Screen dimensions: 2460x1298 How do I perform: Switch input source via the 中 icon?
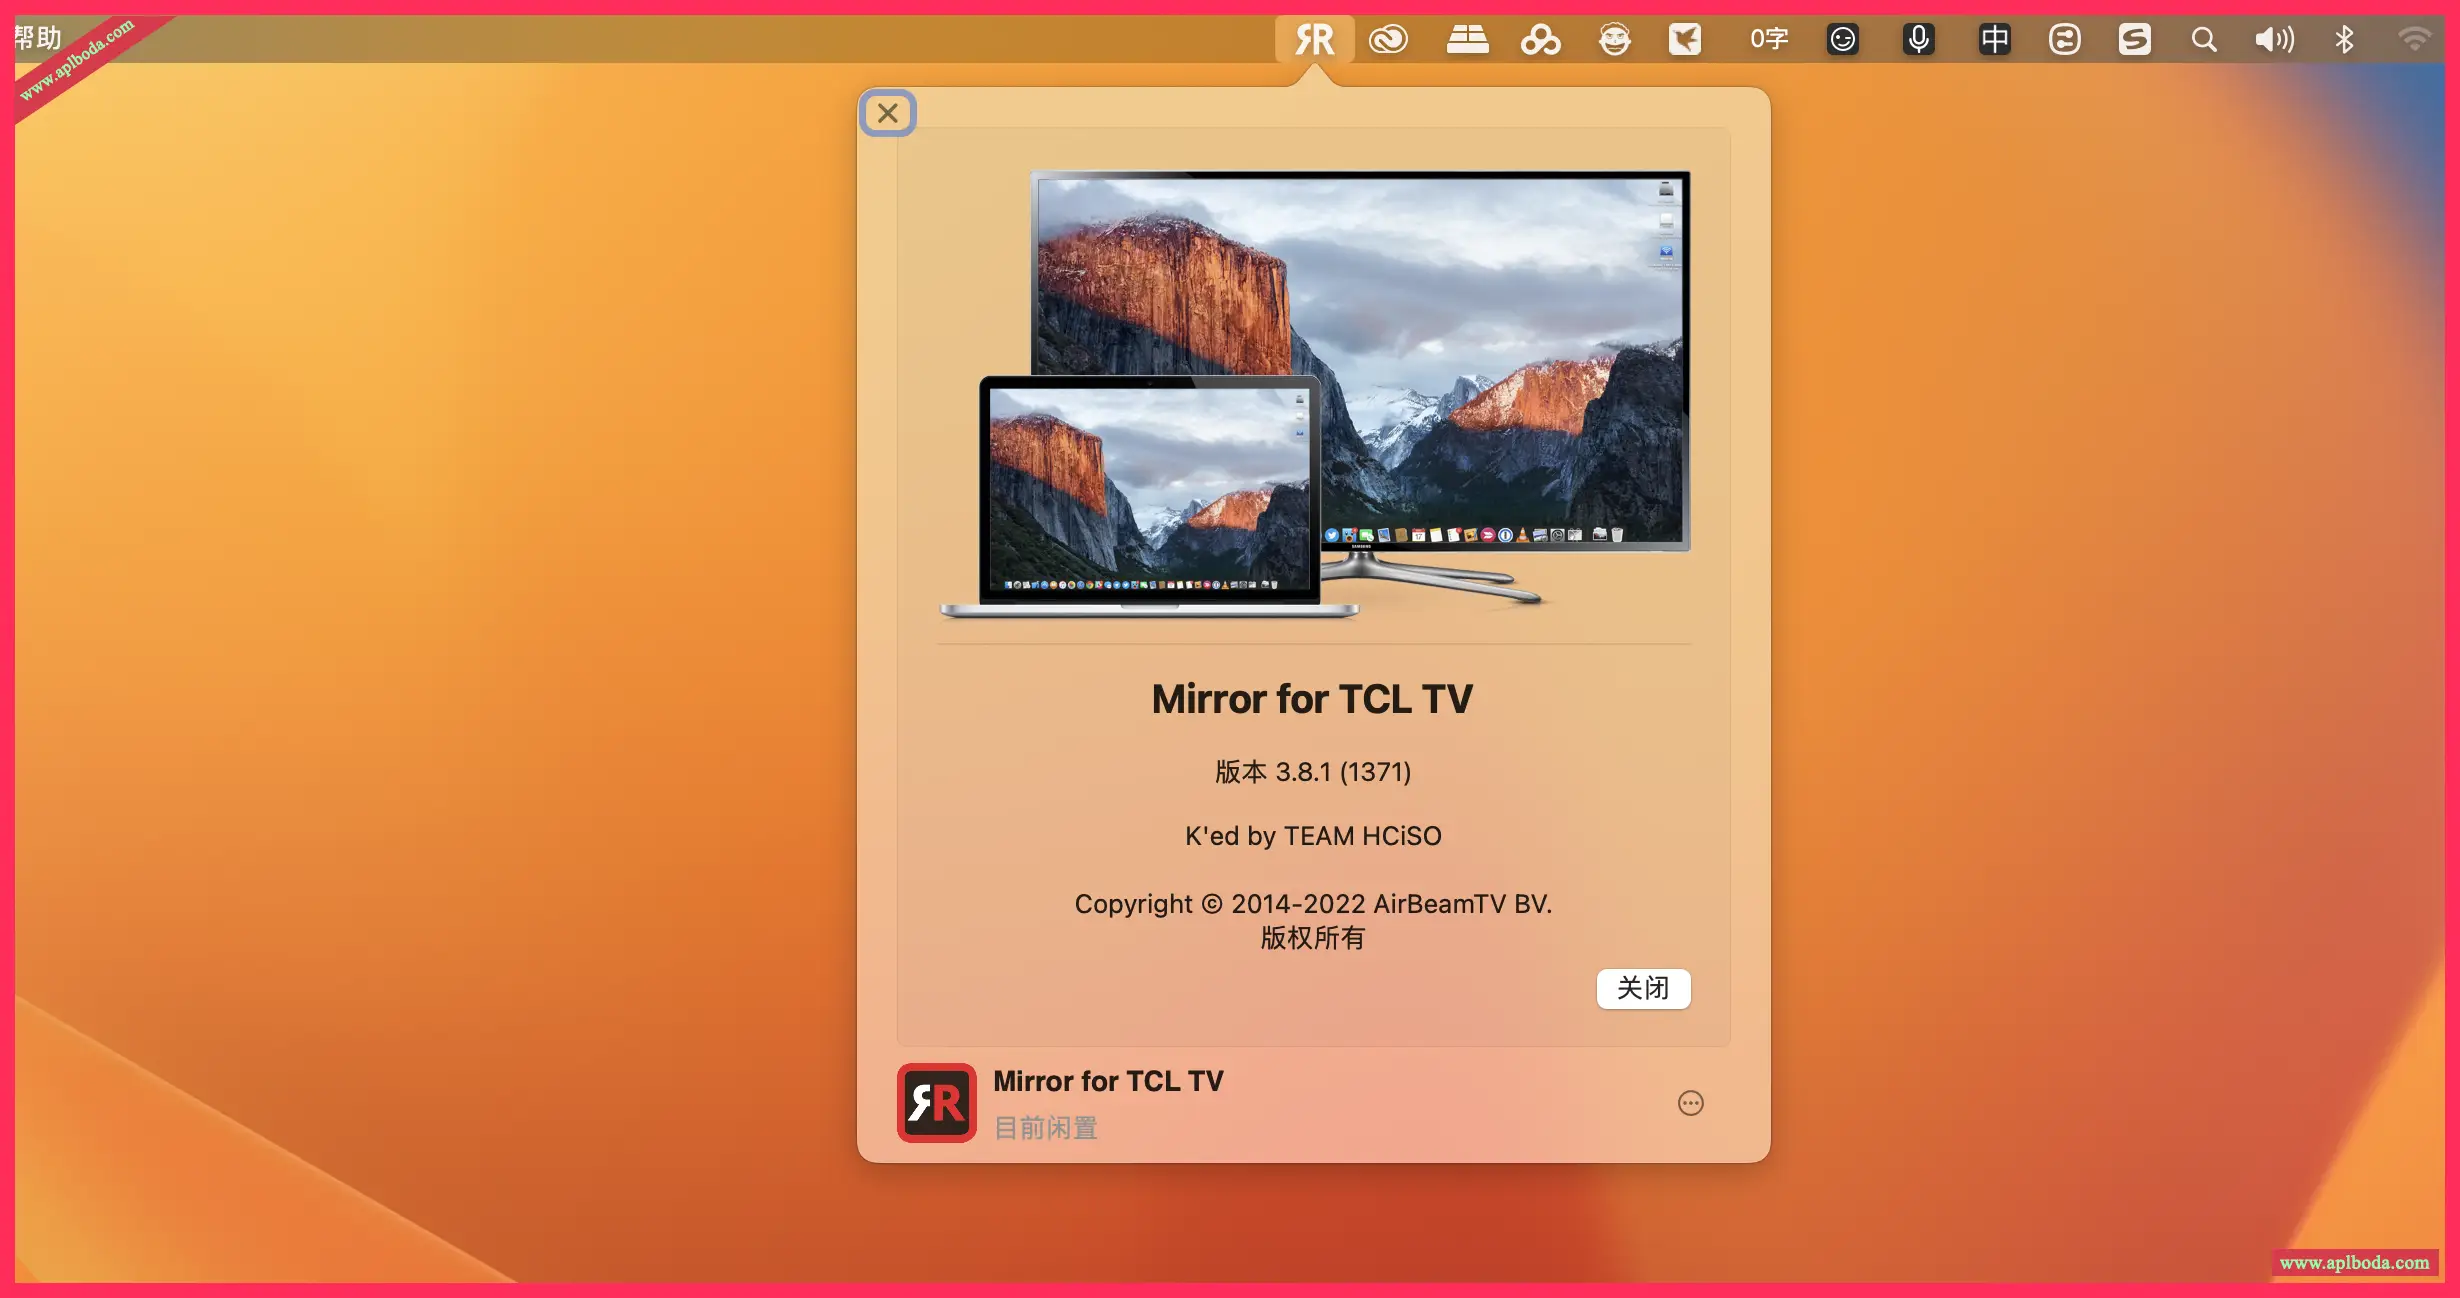[x=1994, y=39]
